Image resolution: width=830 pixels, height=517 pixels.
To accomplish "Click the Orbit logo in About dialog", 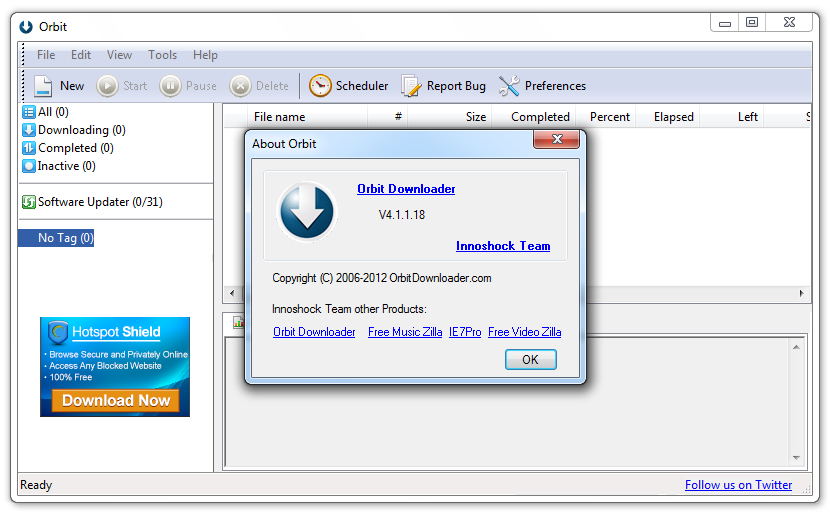I will click(x=307, y=212).
